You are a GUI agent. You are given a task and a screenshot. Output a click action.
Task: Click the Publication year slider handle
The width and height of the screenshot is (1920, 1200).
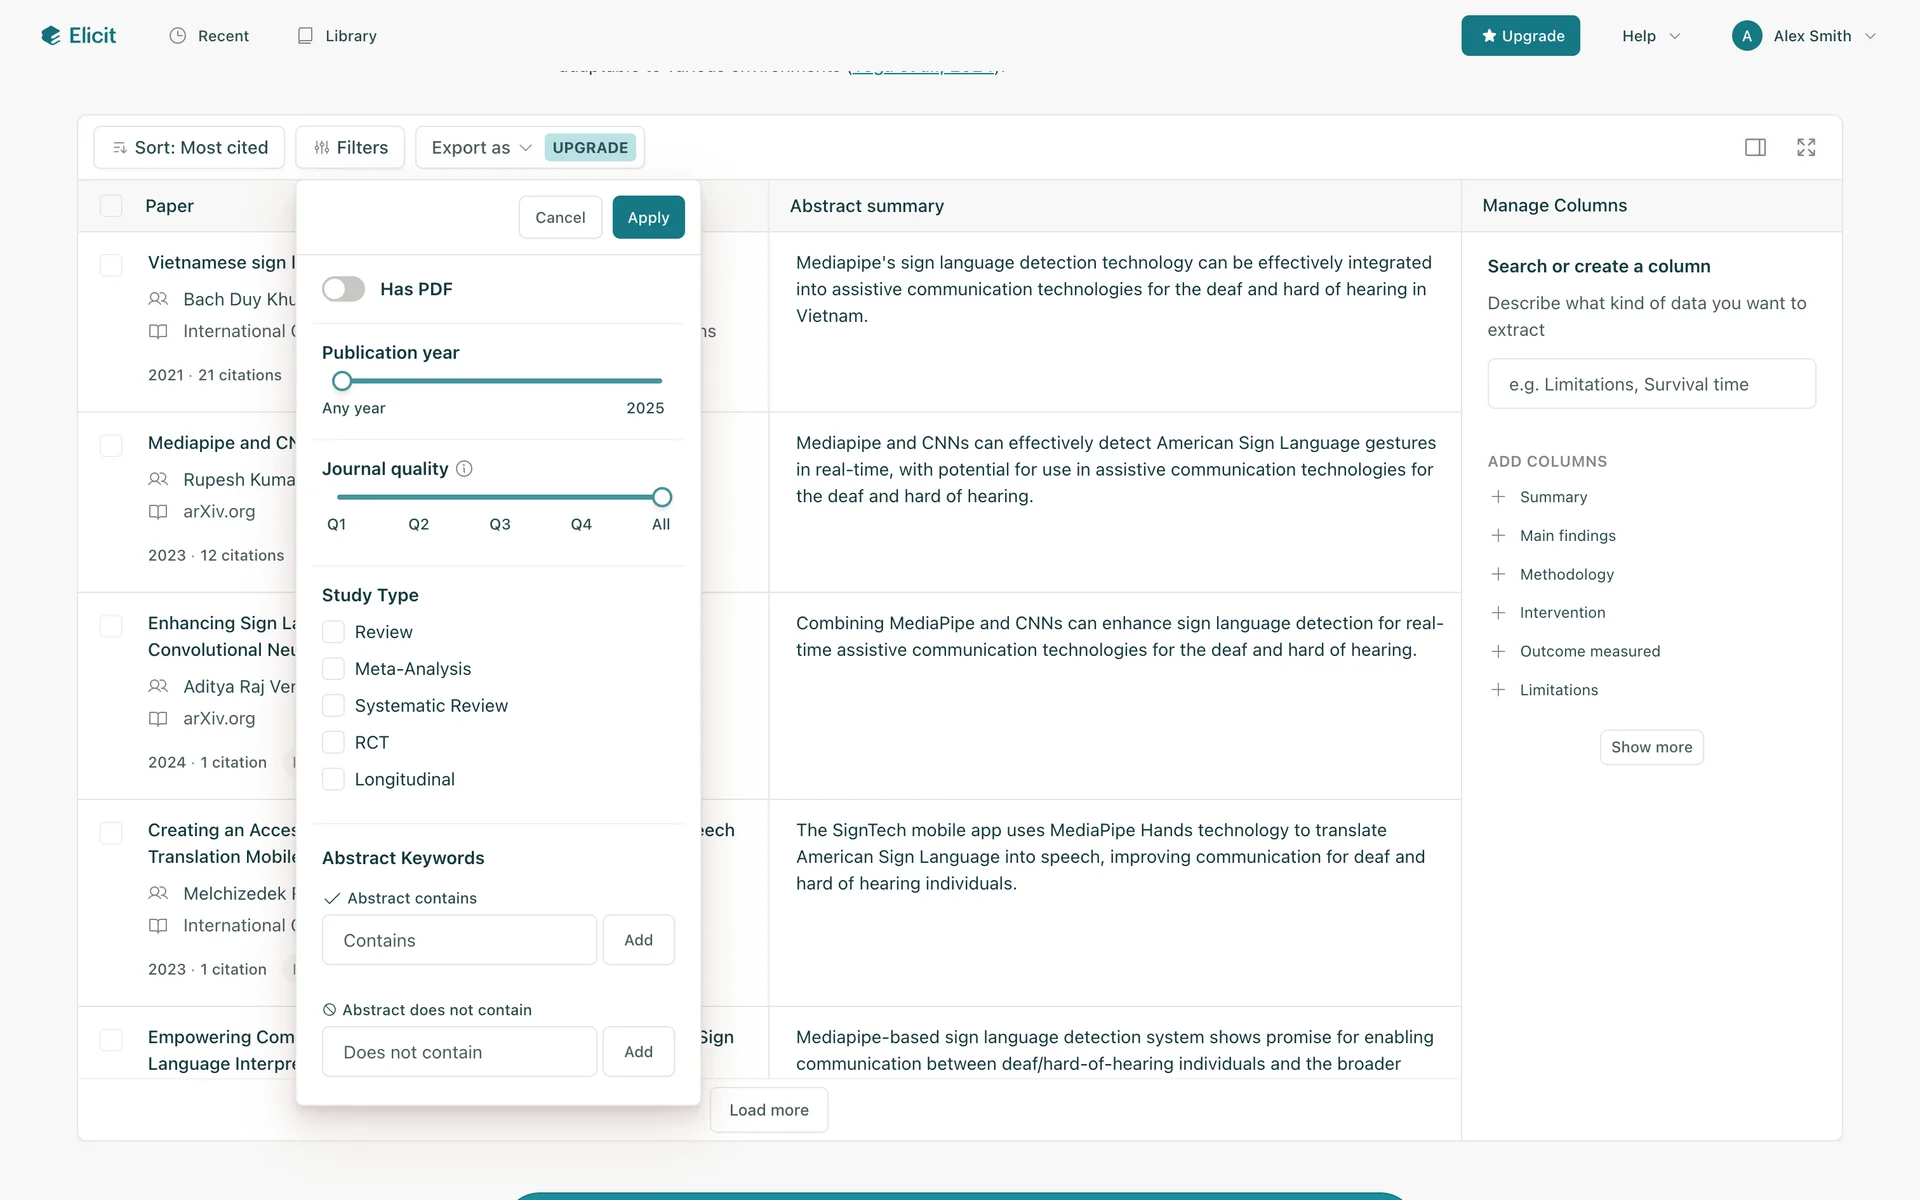[x=342, y=381]
